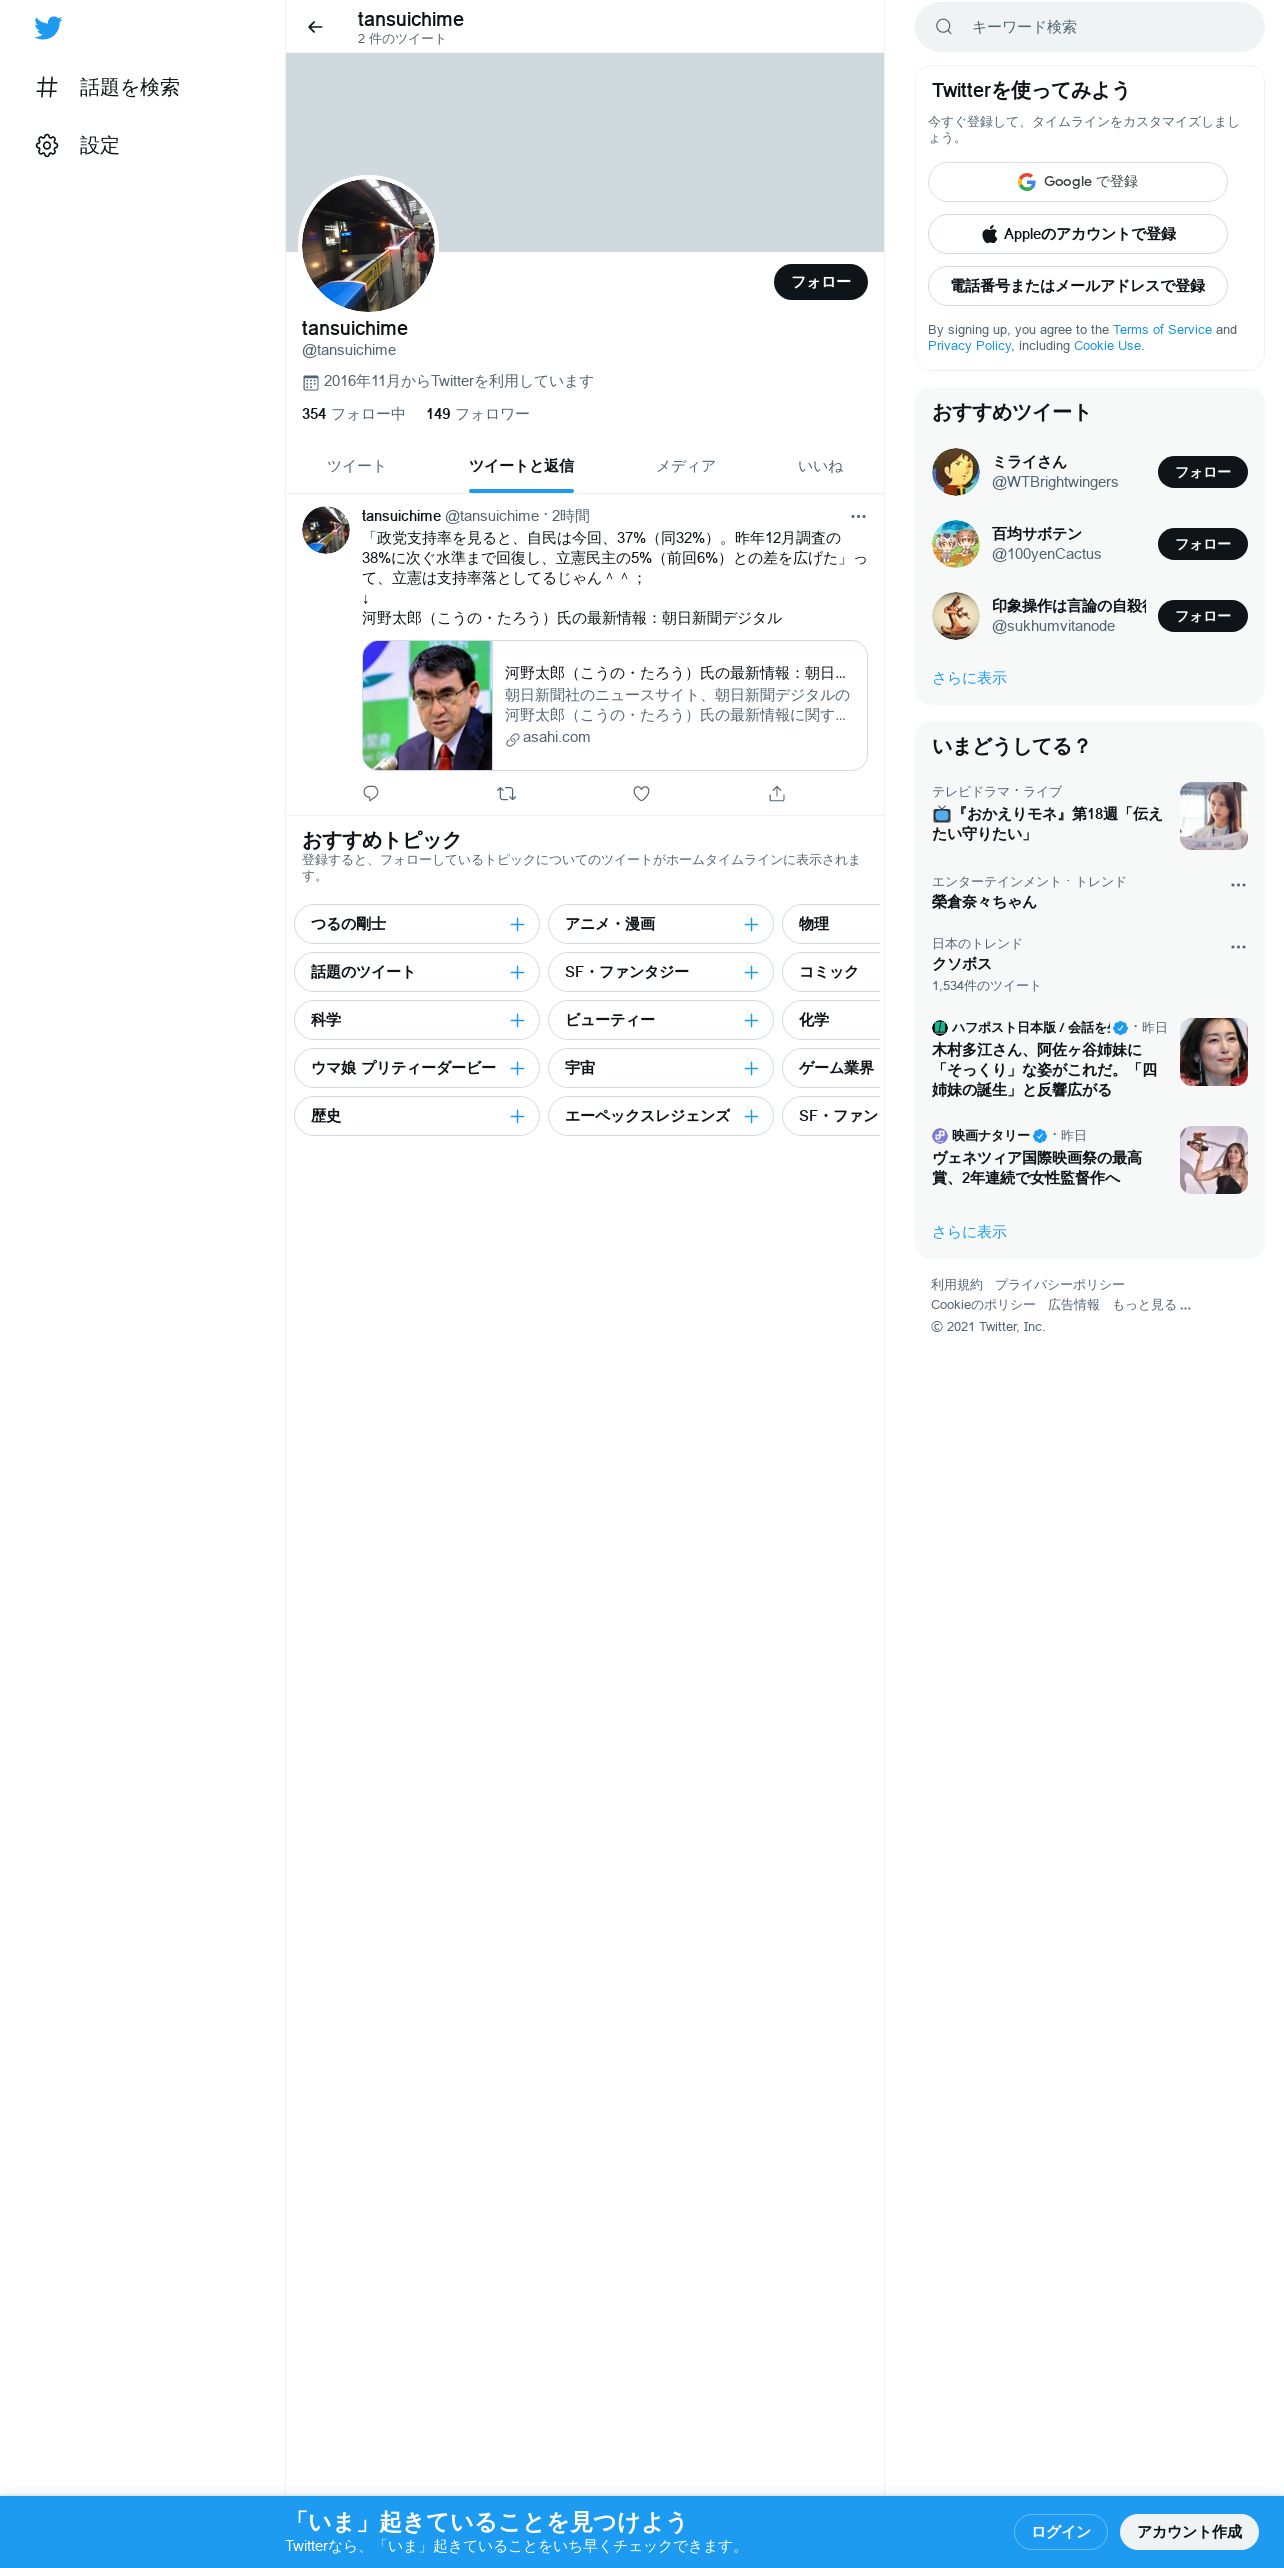The height and width of the screenshot is (2568, 1284).
Task: Like the tweet with heart icon
Action: pyautogui.click(x=642, y=793)
